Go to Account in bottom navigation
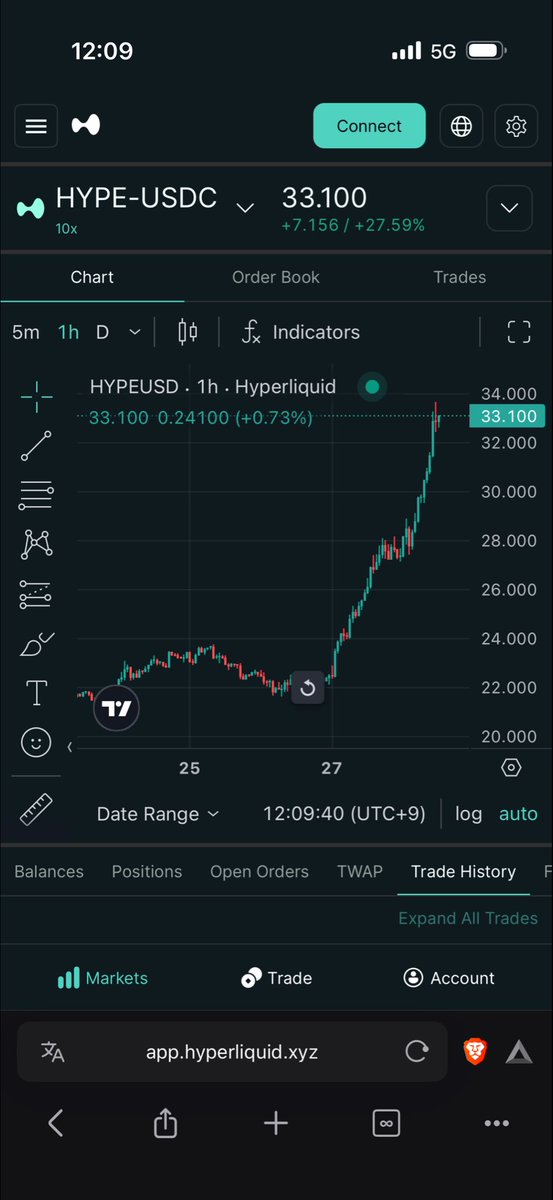Screen dimensions: 553x1200 pos(449,978)
